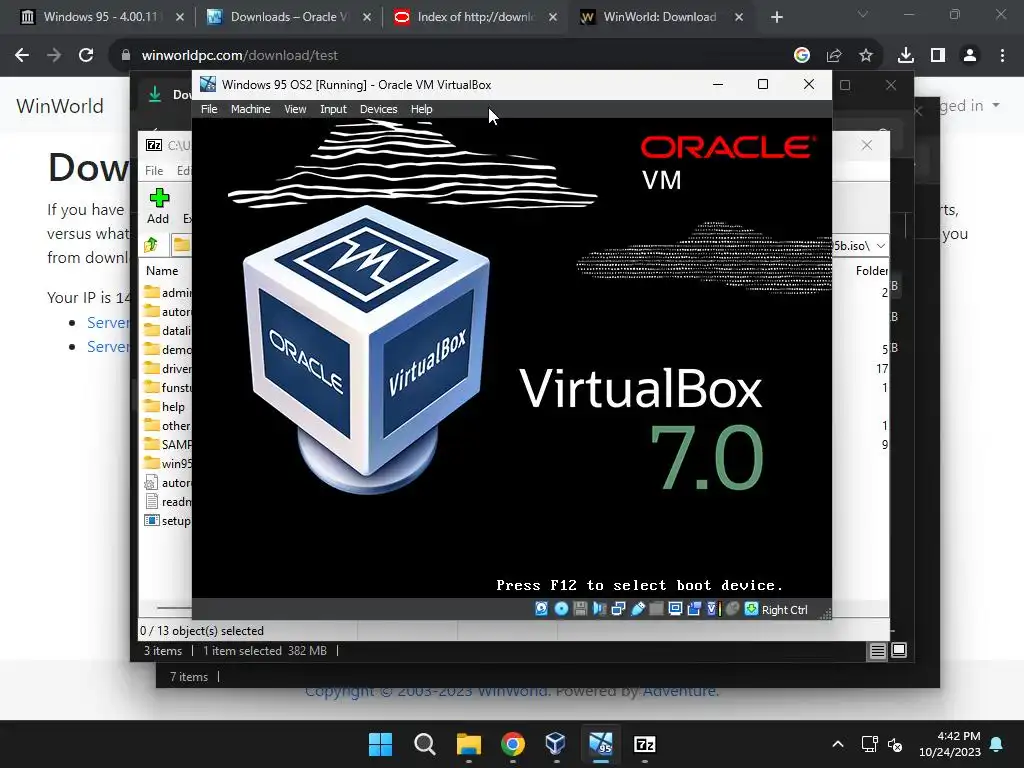
Task: Click the share page icon in address bar
Action: [834, 56]
